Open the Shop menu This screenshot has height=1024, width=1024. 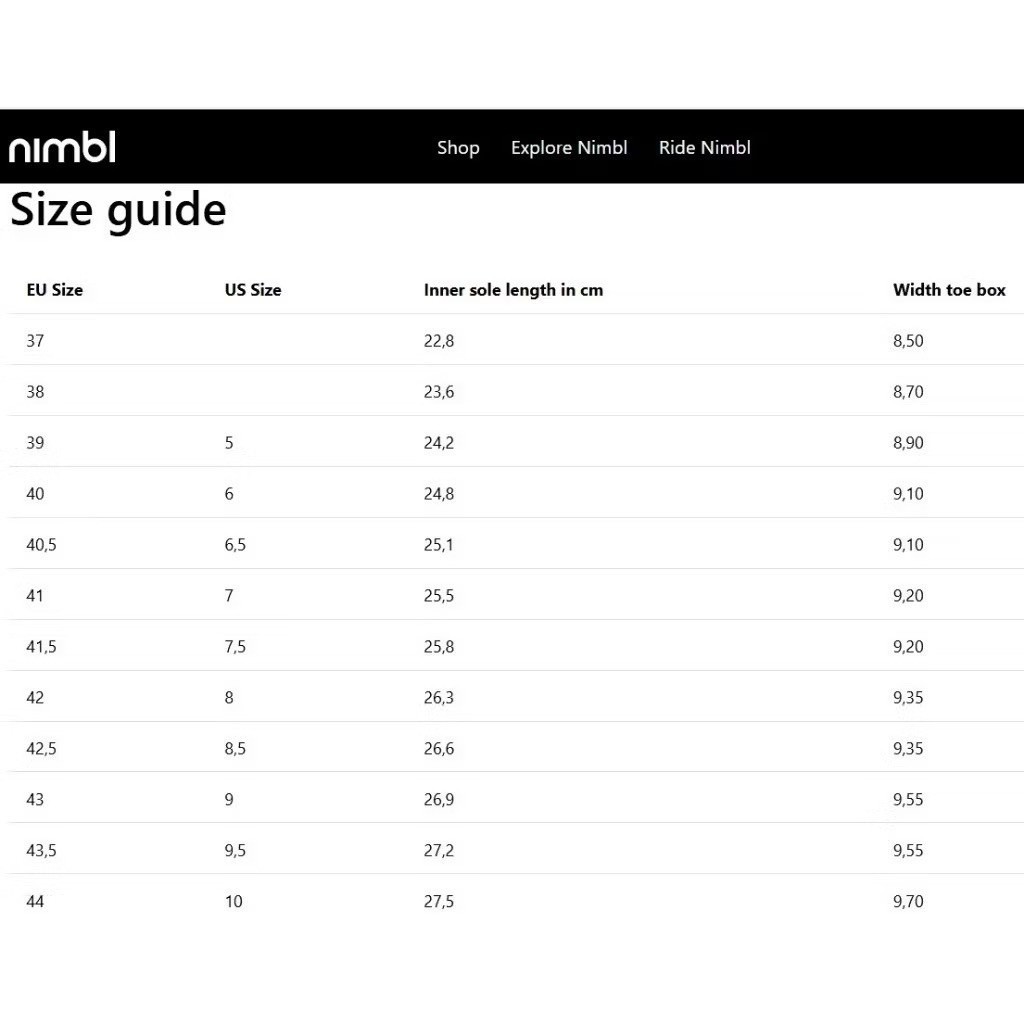point(458,148)
